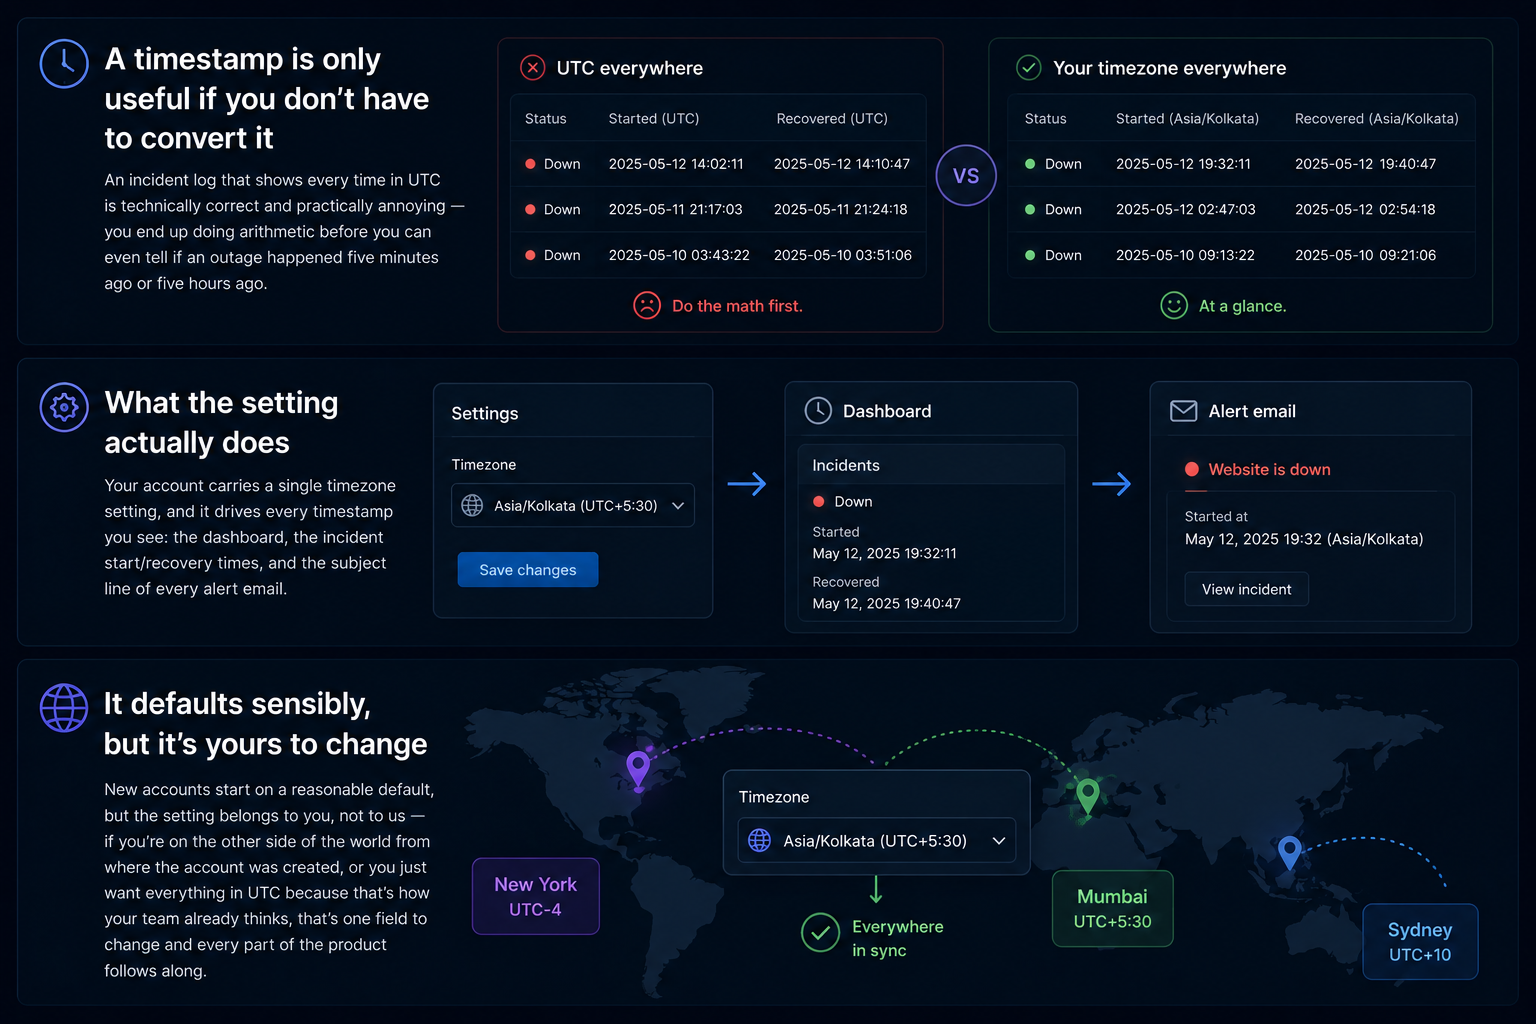Click the green 'Everywhere in sync' check circle
This screenshot has width=1536, height=1024.
tap(820, 933)
